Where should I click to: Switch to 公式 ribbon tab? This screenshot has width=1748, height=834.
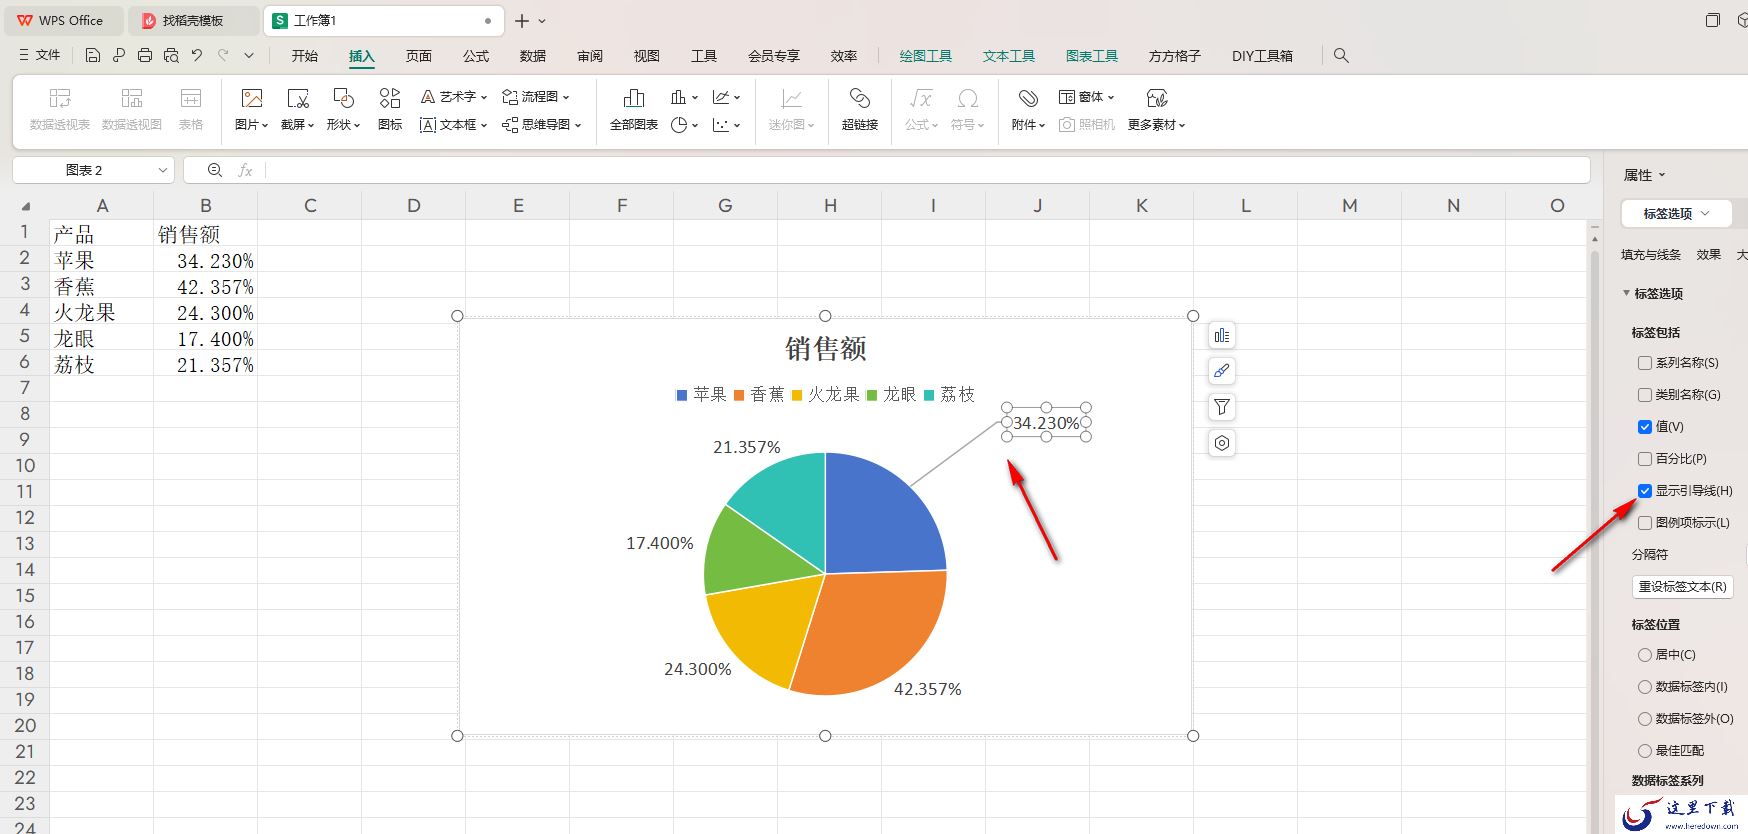pos(476,56)
